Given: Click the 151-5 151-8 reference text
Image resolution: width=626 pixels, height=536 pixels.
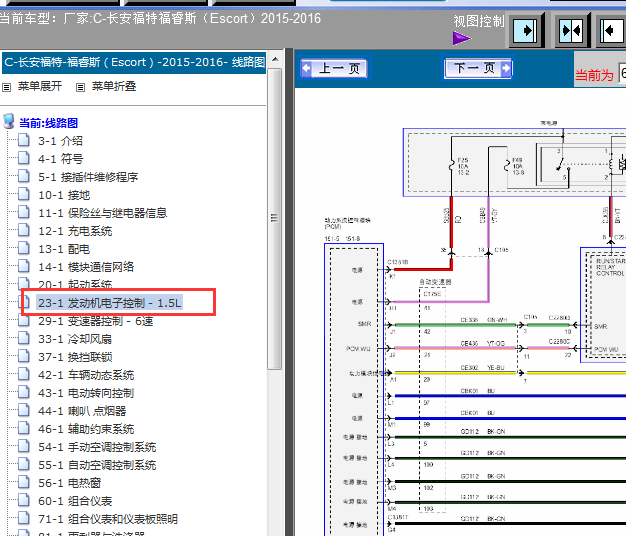Looking at the screenshot, I should tap(342, 239).
